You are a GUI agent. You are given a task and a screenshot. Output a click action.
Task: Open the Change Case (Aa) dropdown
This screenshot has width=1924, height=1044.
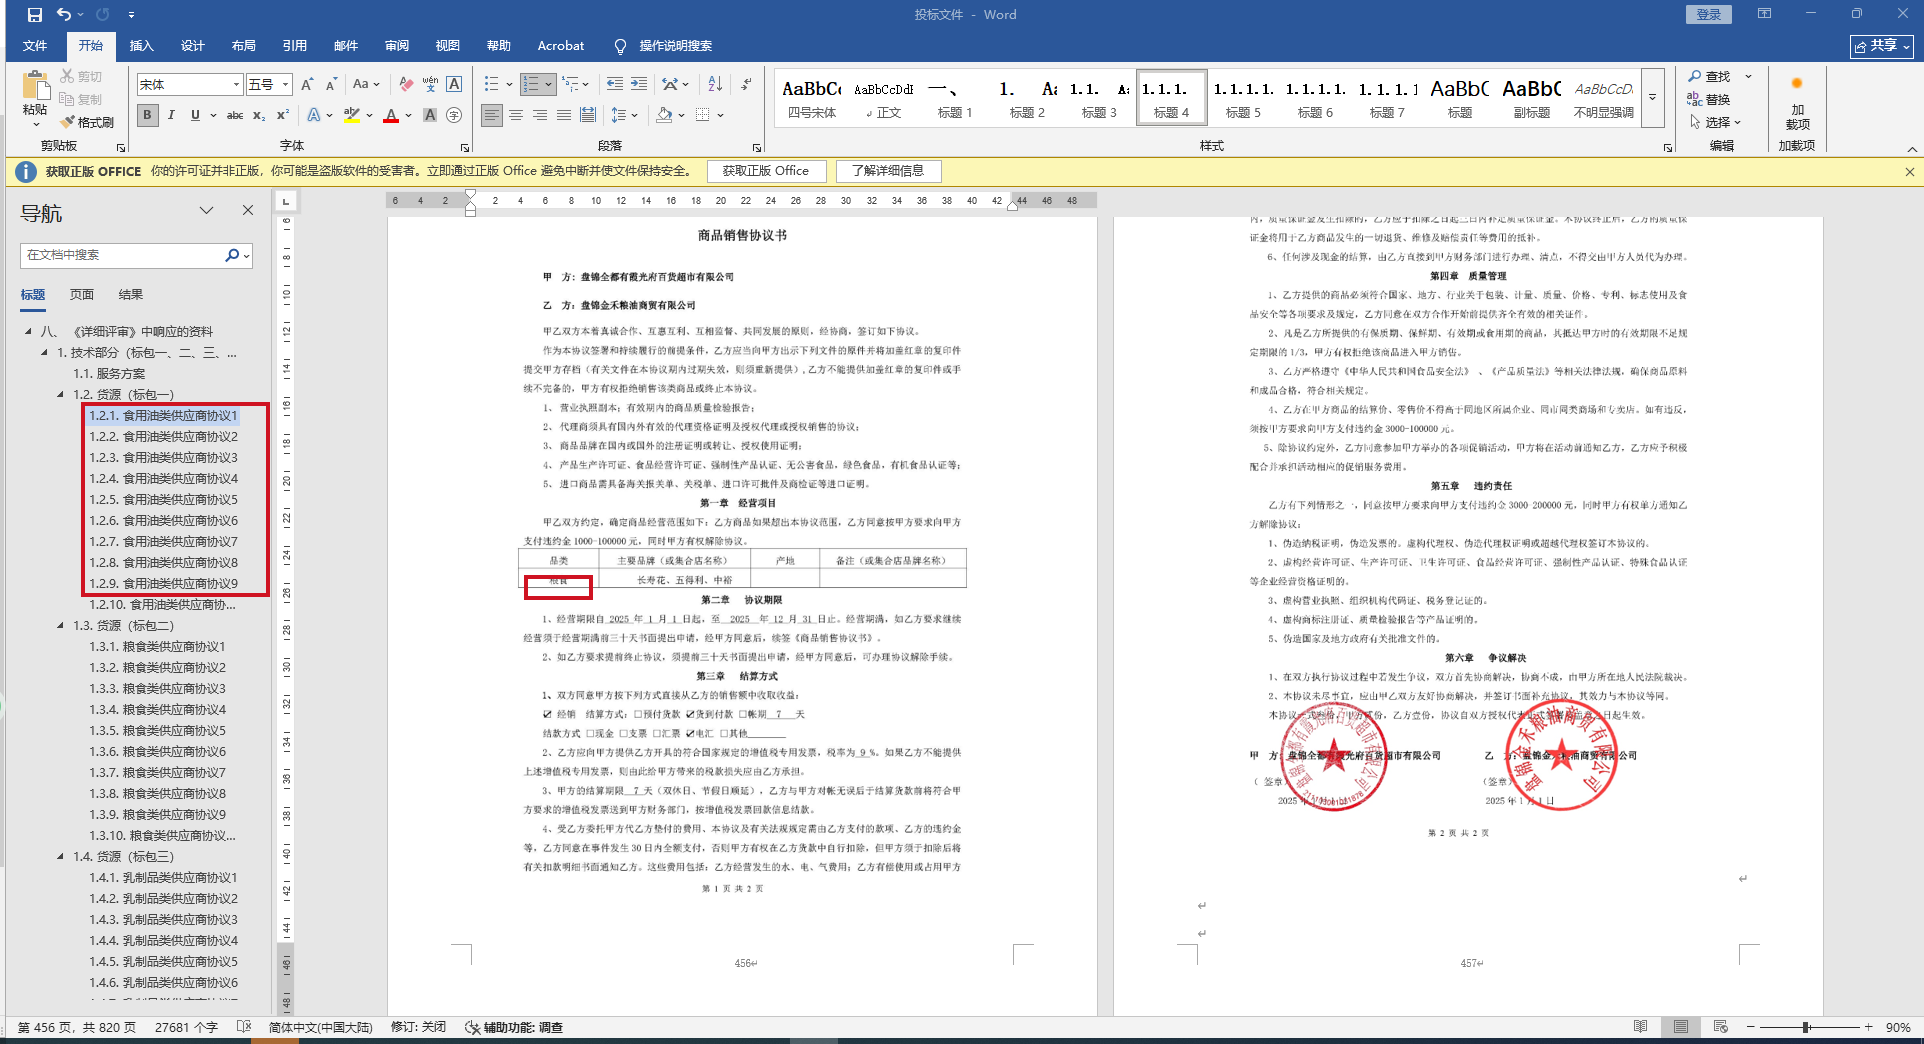click(x=366, y=85)
